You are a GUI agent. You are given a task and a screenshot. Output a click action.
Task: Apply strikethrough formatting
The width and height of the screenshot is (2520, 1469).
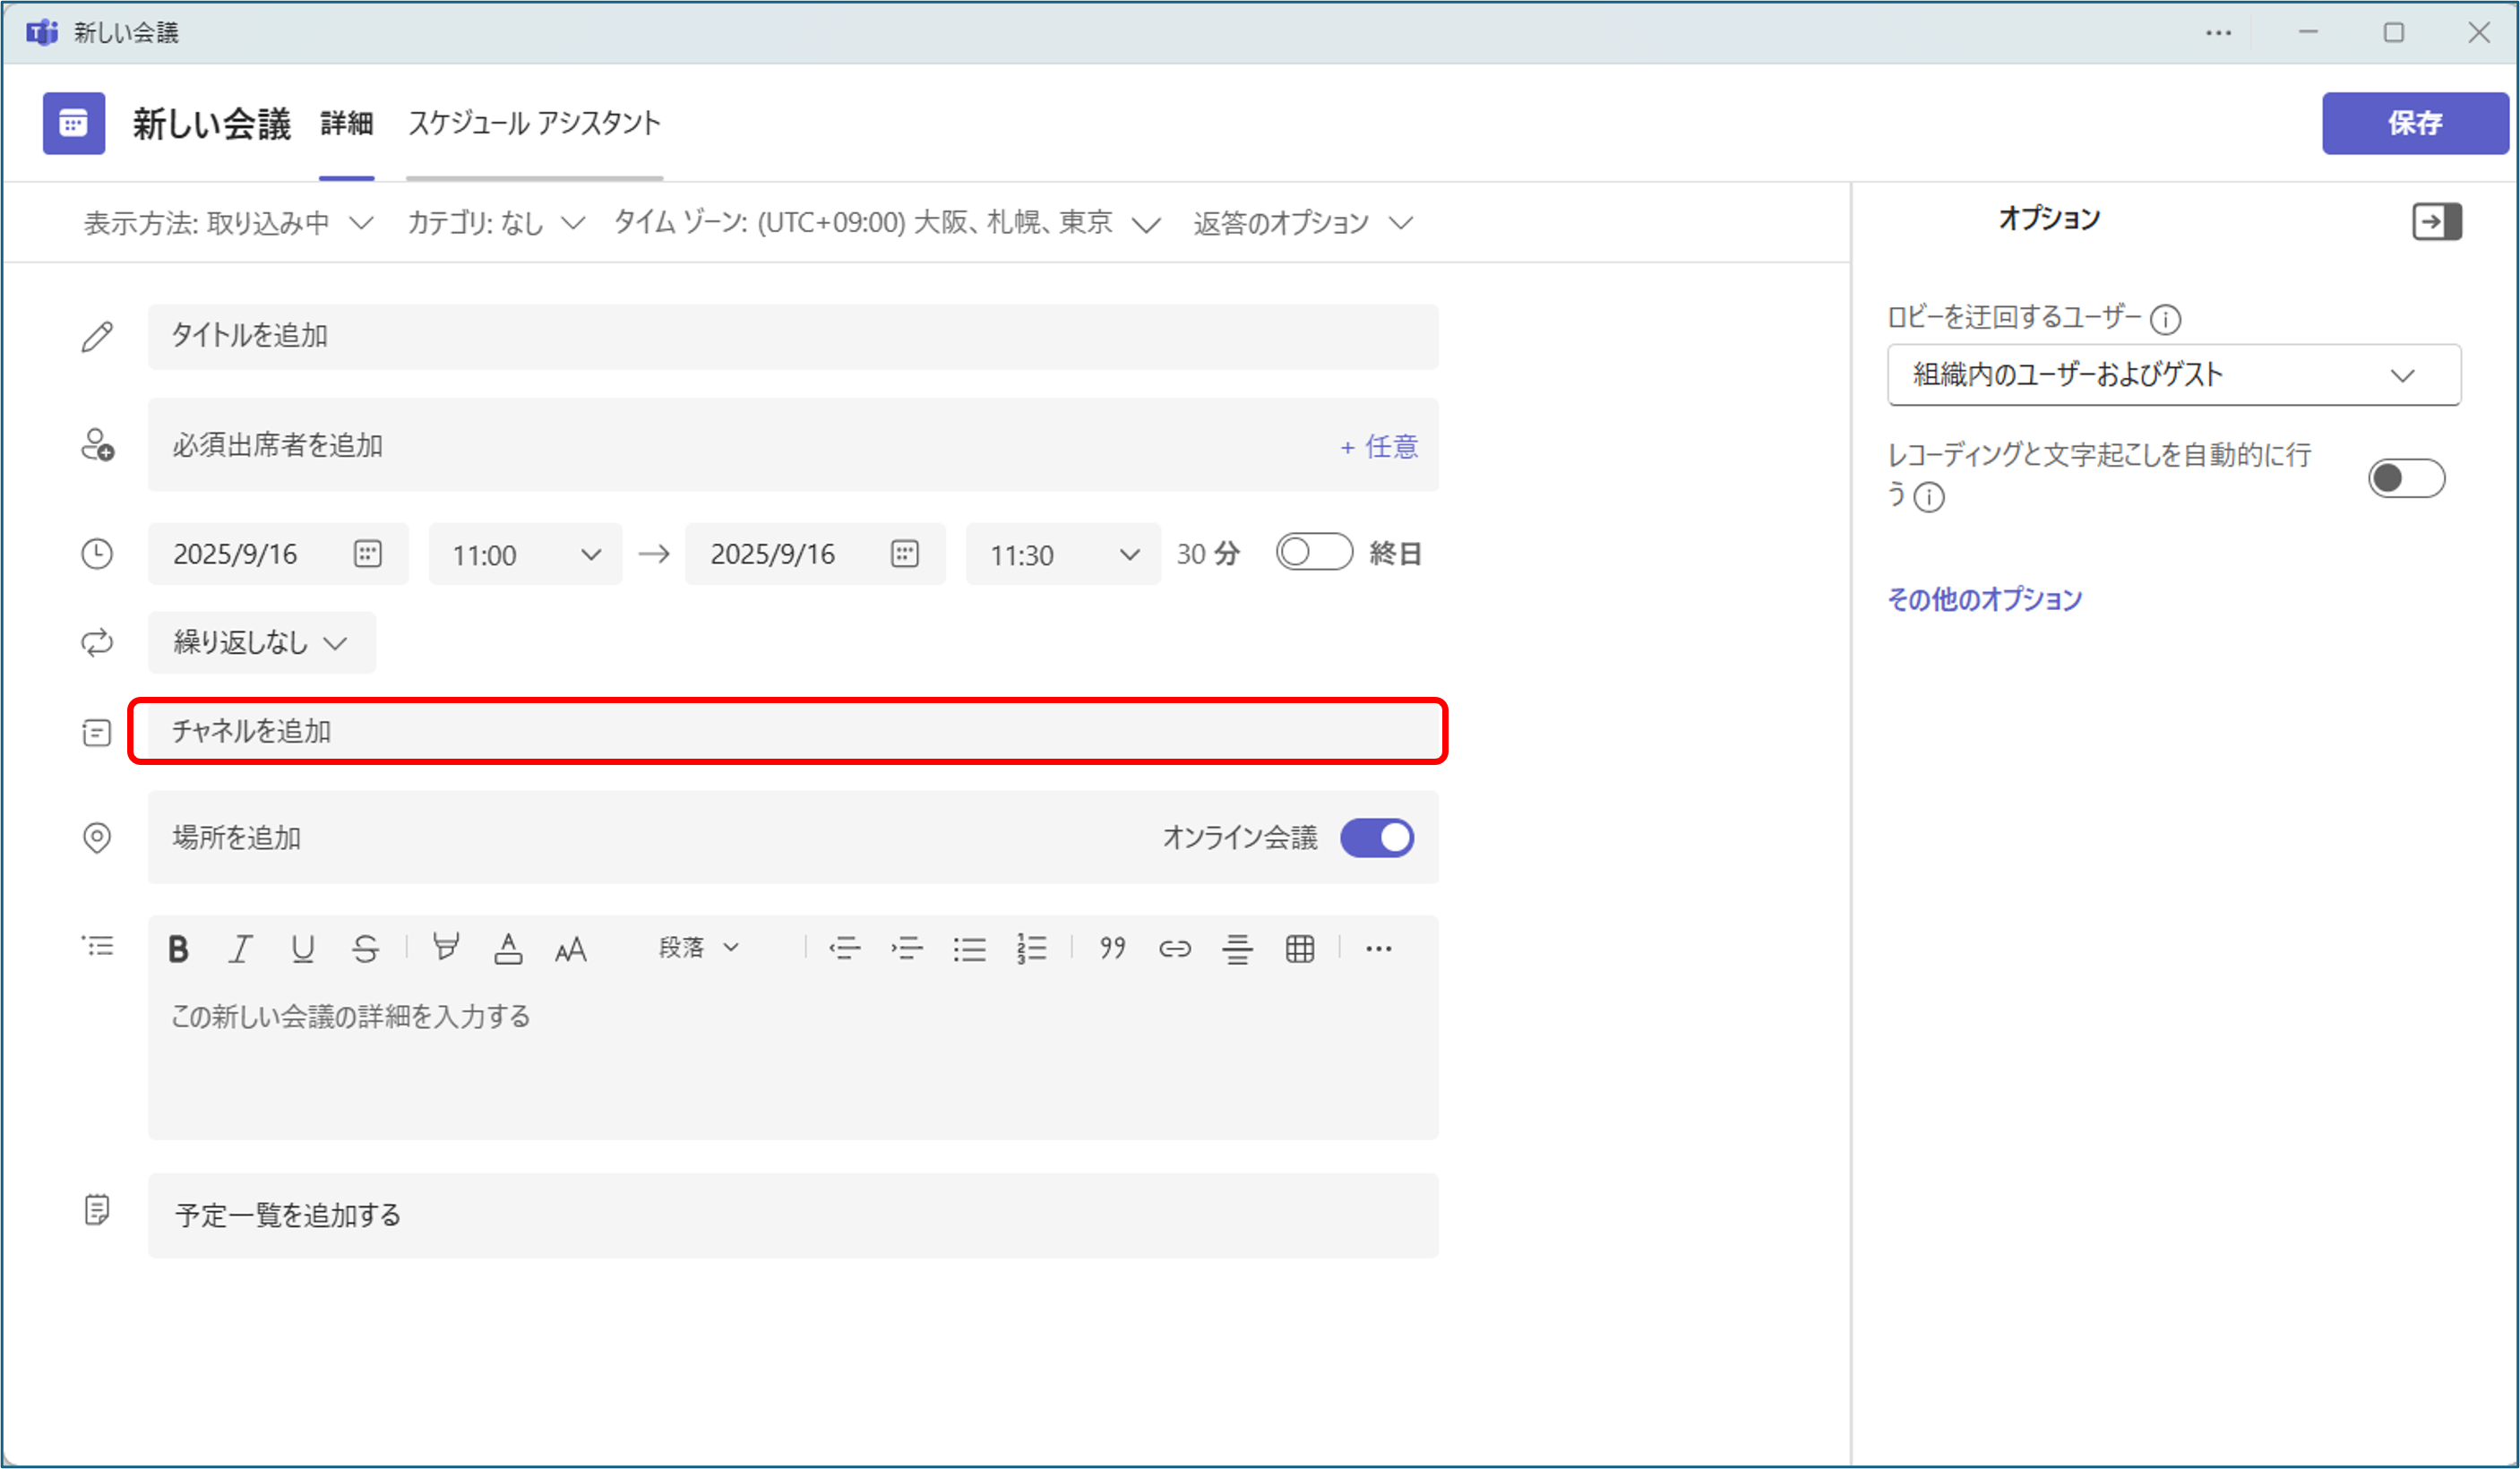[365, 948]
